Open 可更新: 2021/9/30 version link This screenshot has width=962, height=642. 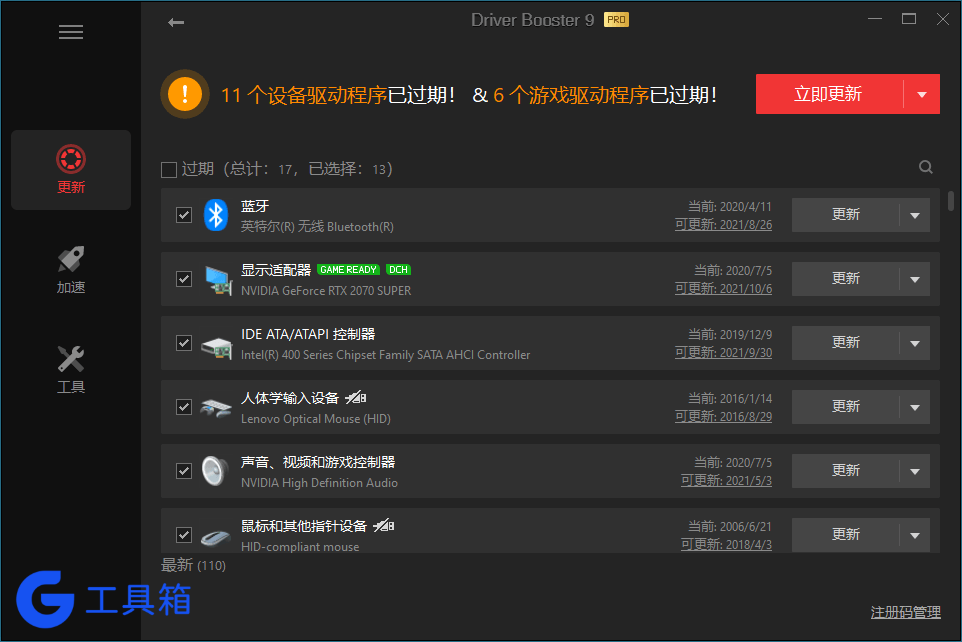(723, 352)
